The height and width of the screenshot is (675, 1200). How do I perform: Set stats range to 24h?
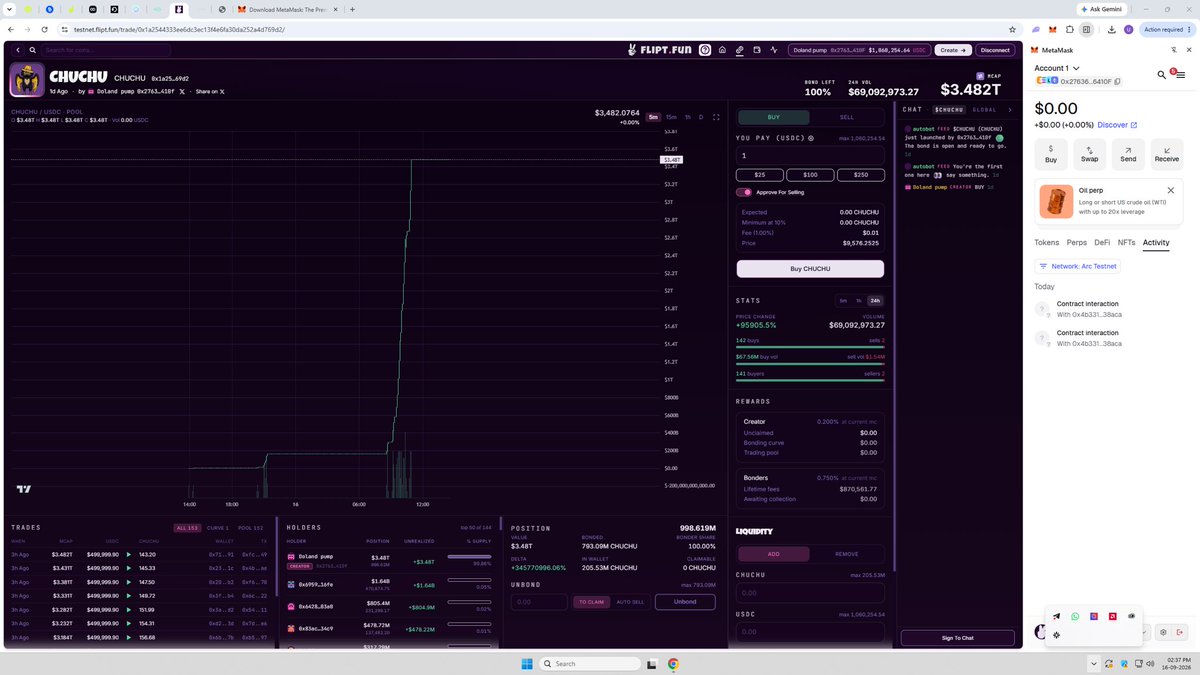coord(875,300)
